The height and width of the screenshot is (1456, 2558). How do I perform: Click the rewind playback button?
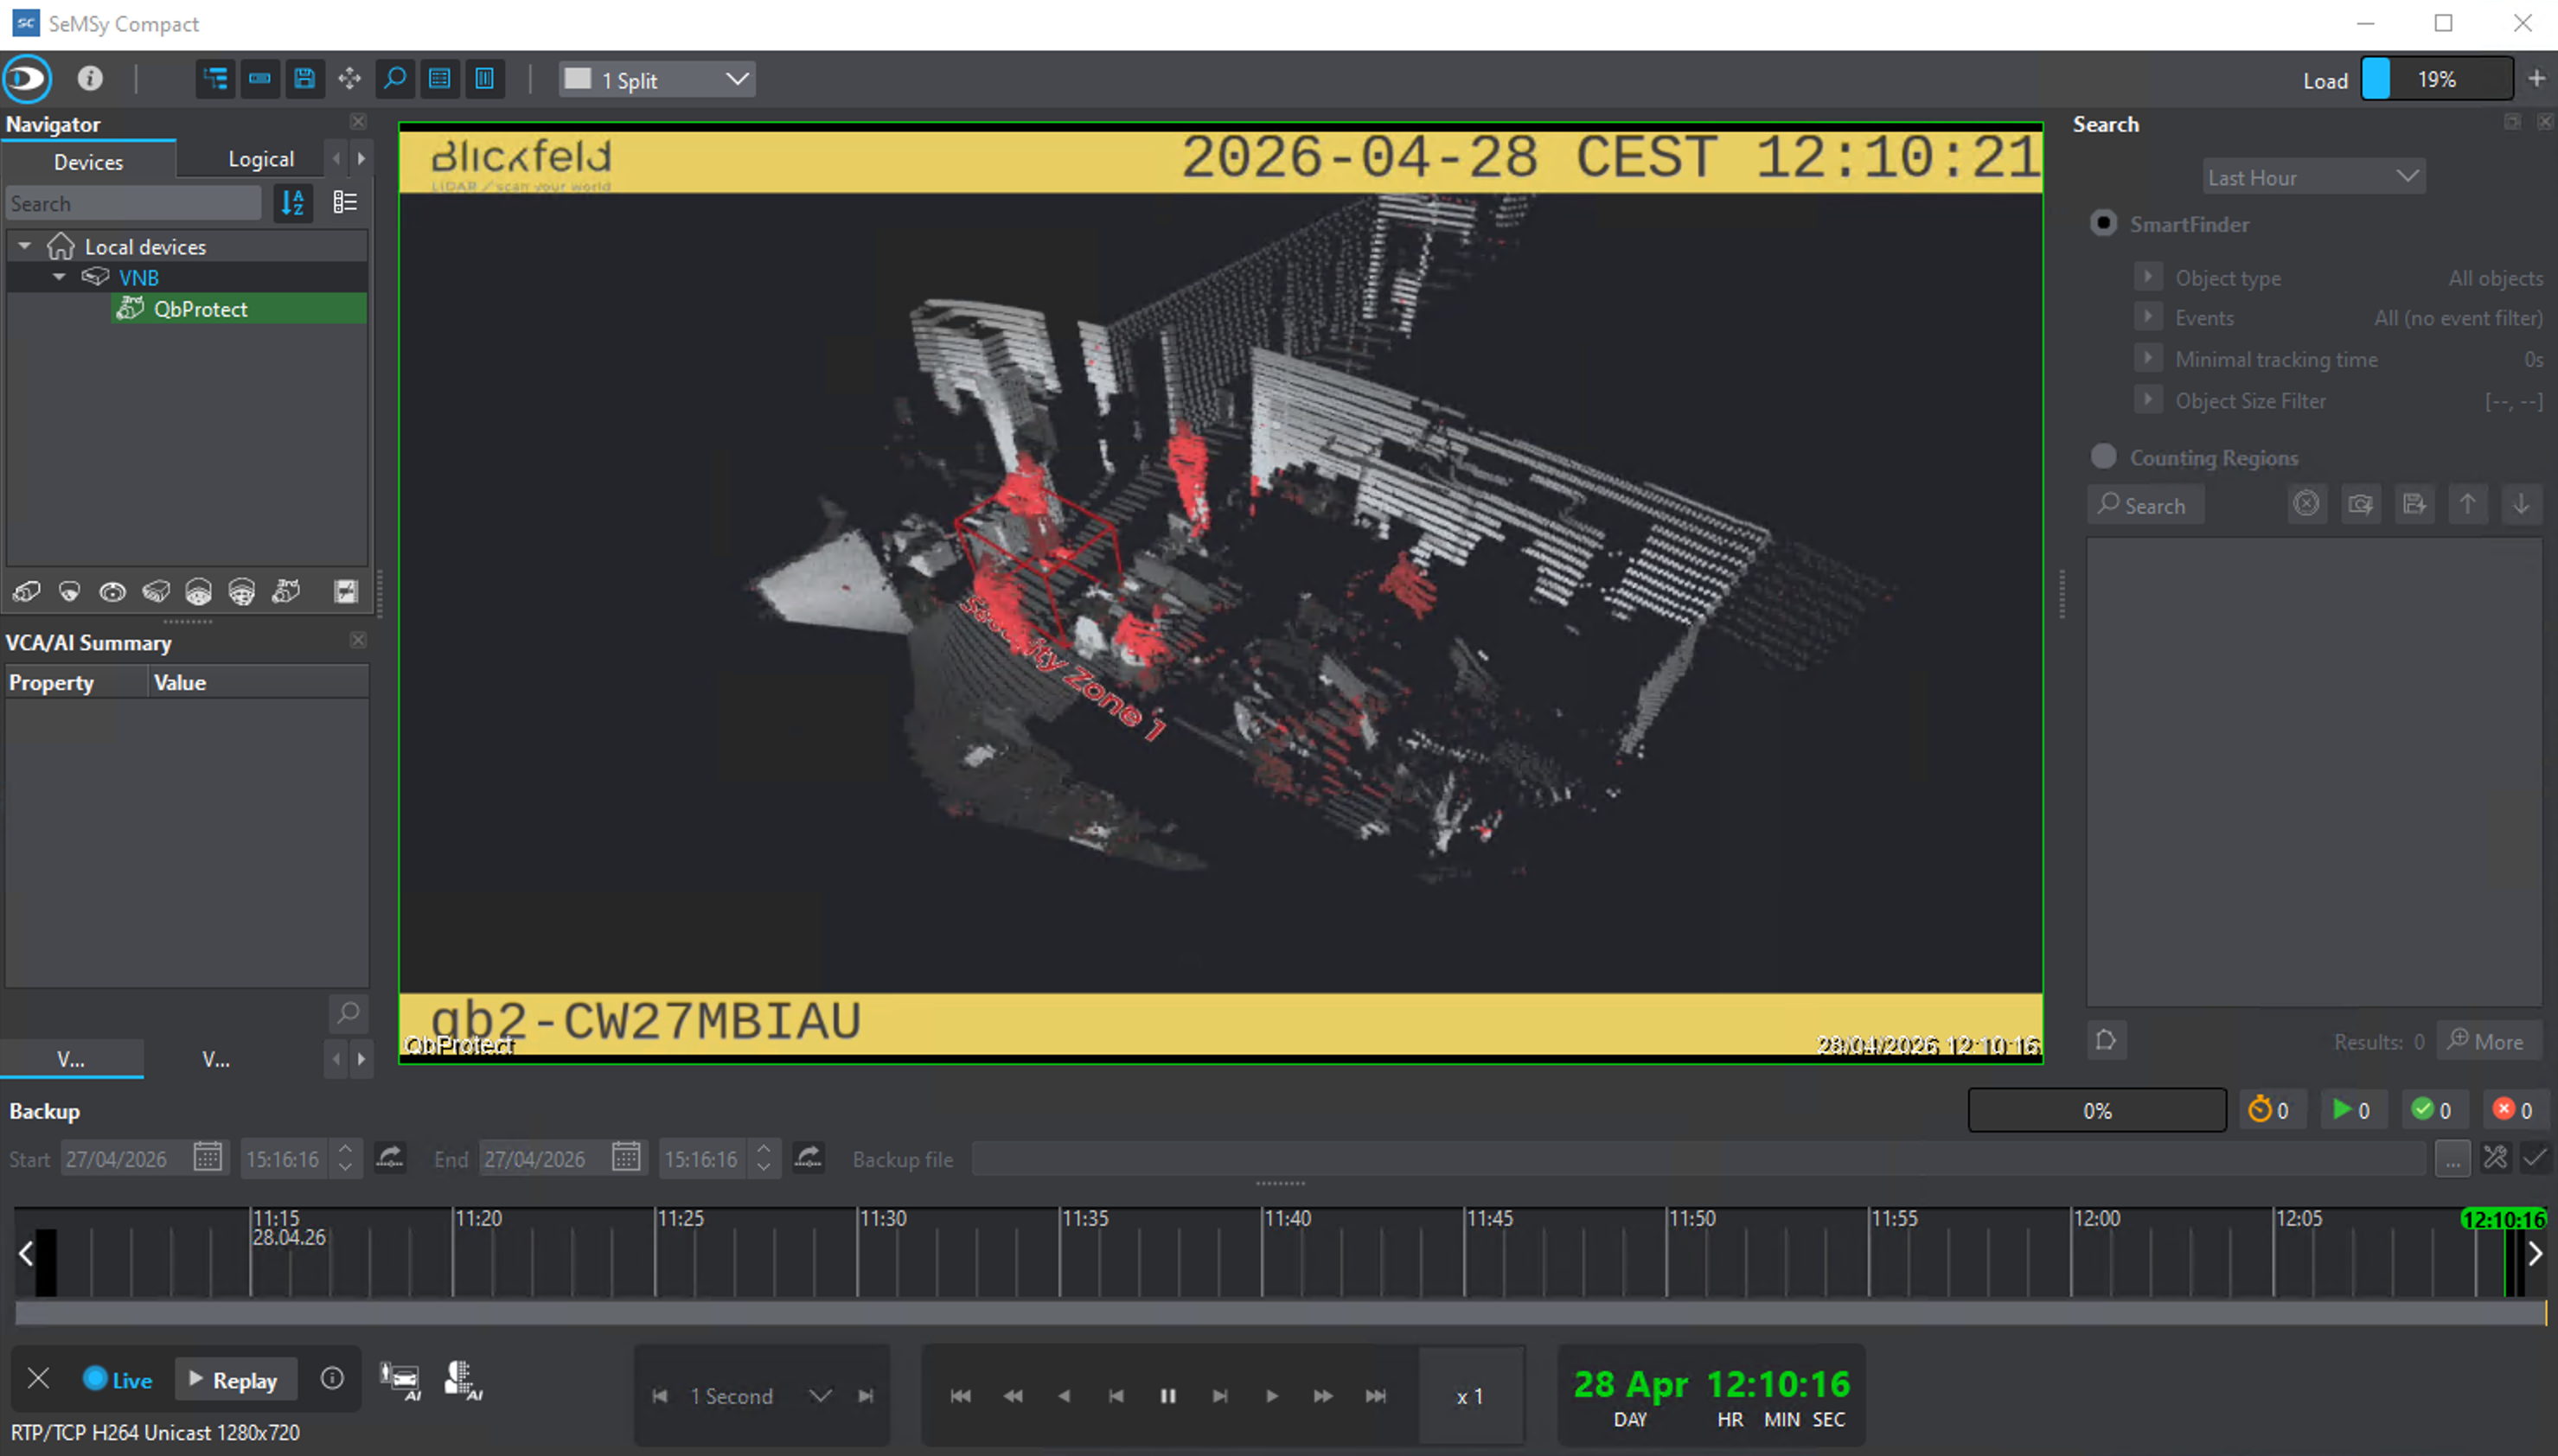(1012, 1396)
